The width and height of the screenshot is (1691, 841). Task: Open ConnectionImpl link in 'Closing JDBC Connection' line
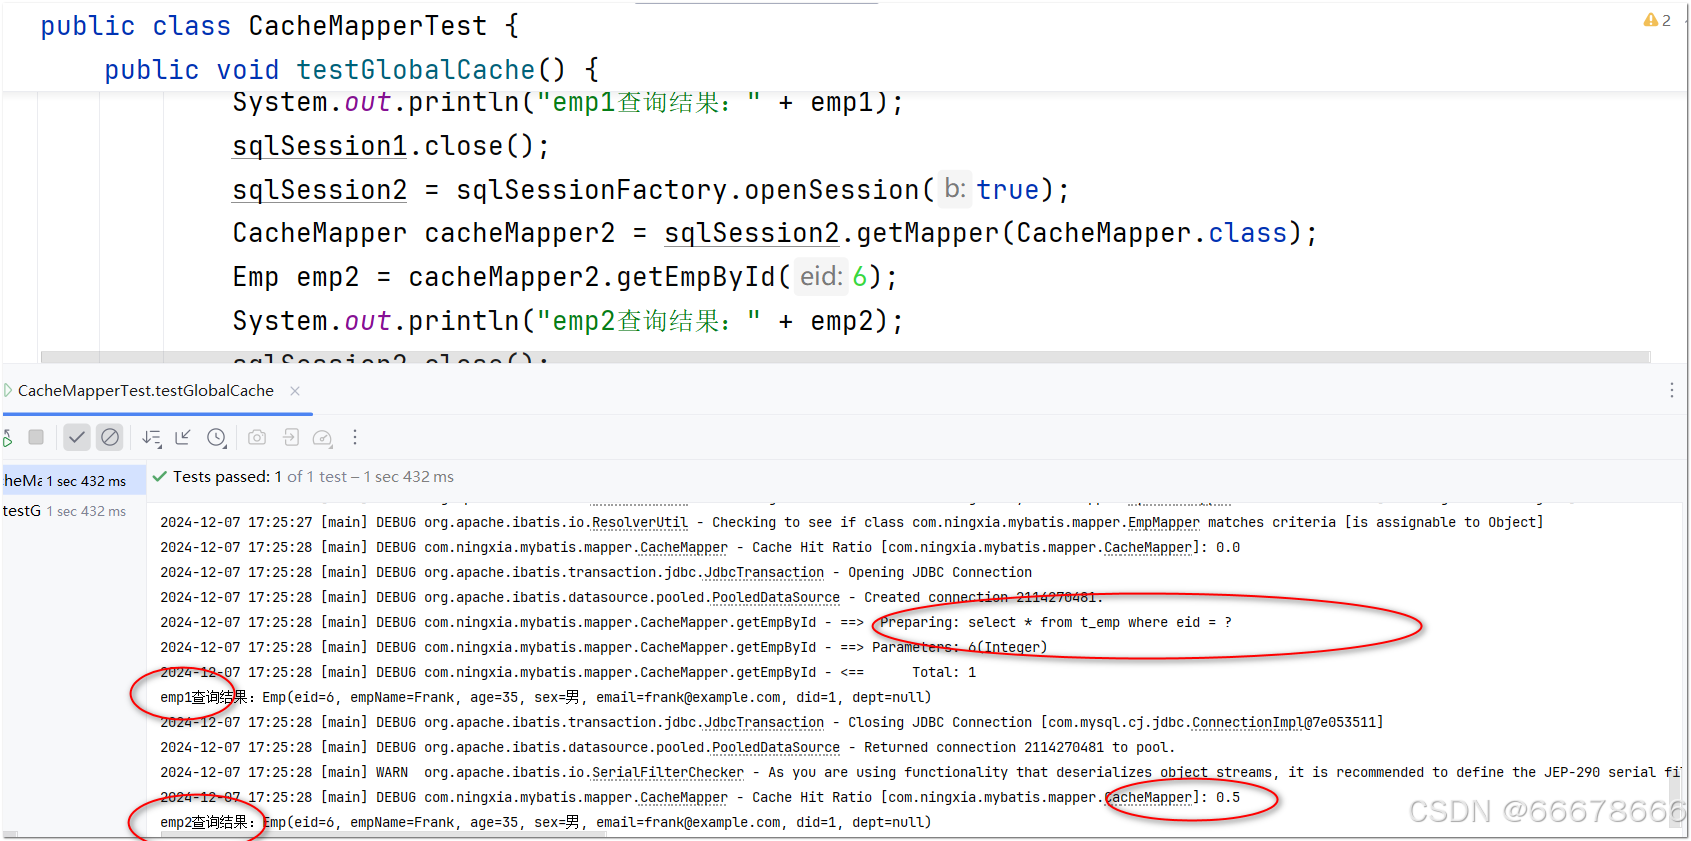pos(1248,722)
